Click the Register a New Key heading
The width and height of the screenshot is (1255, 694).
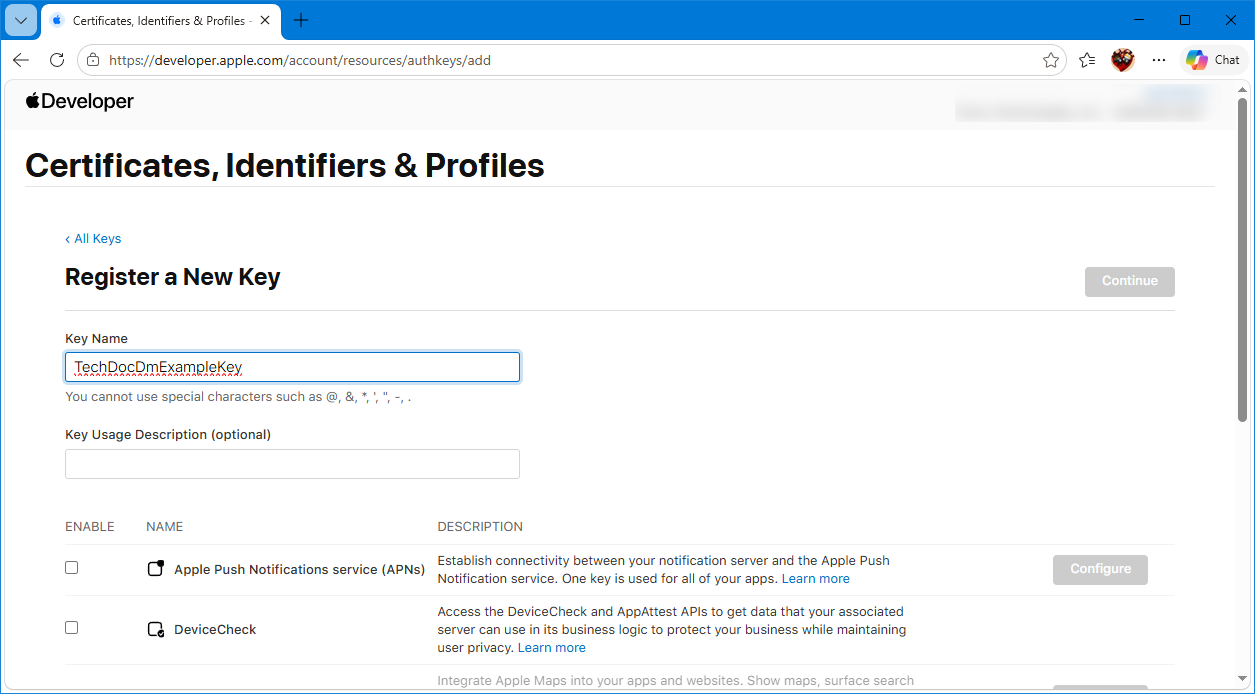172,277
